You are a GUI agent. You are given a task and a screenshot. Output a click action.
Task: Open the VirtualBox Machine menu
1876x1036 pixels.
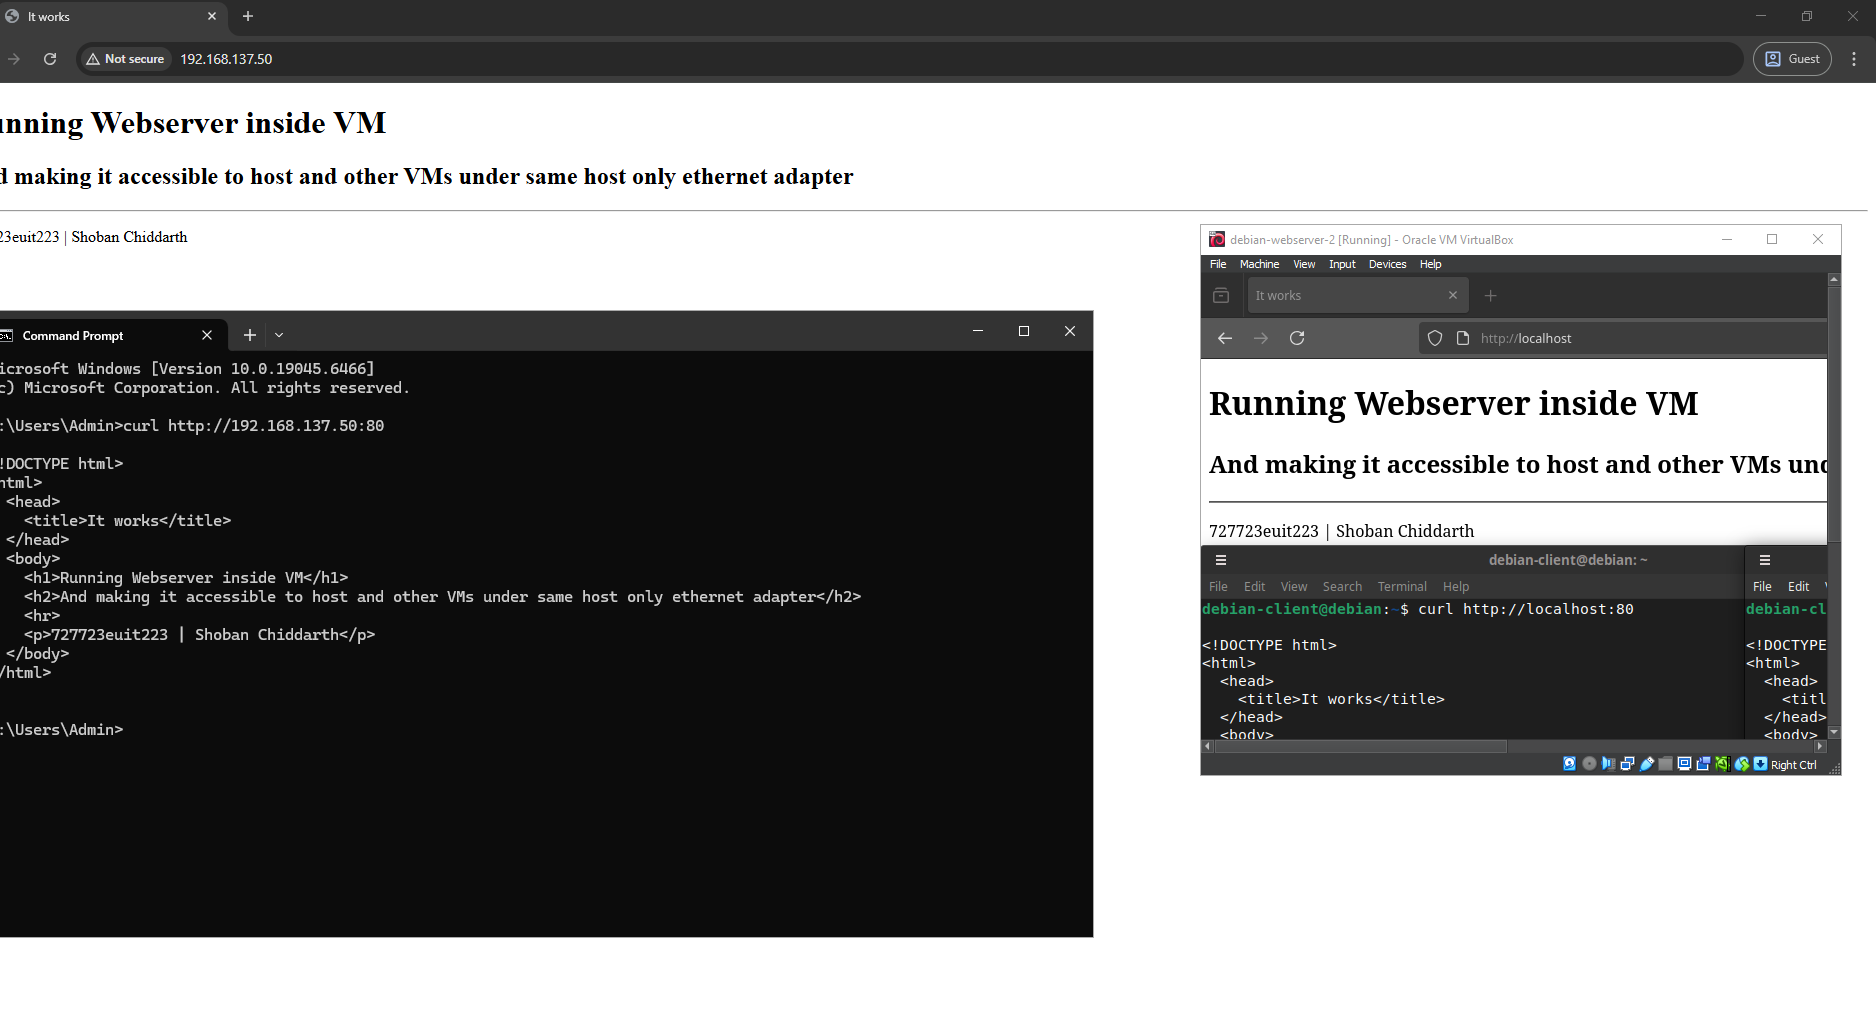pyautogui.click(x=1259, y=264)
